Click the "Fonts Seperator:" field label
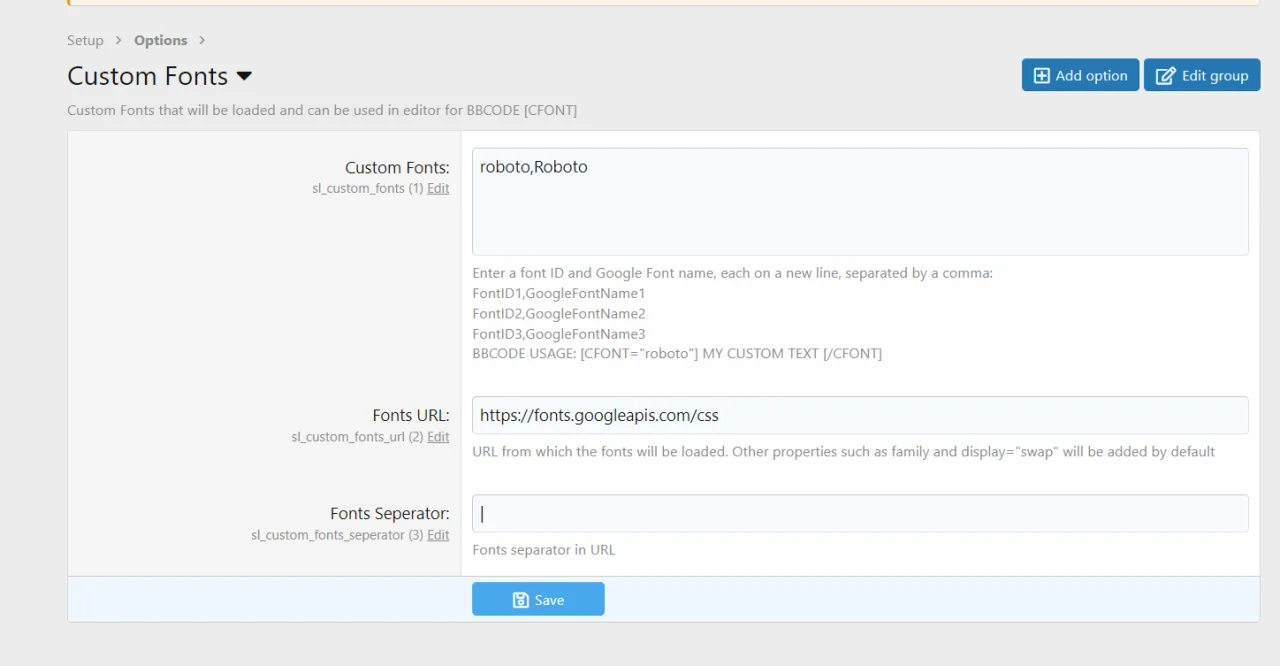1280x666 pixels. pyautogui.click(x=389, y=513)
